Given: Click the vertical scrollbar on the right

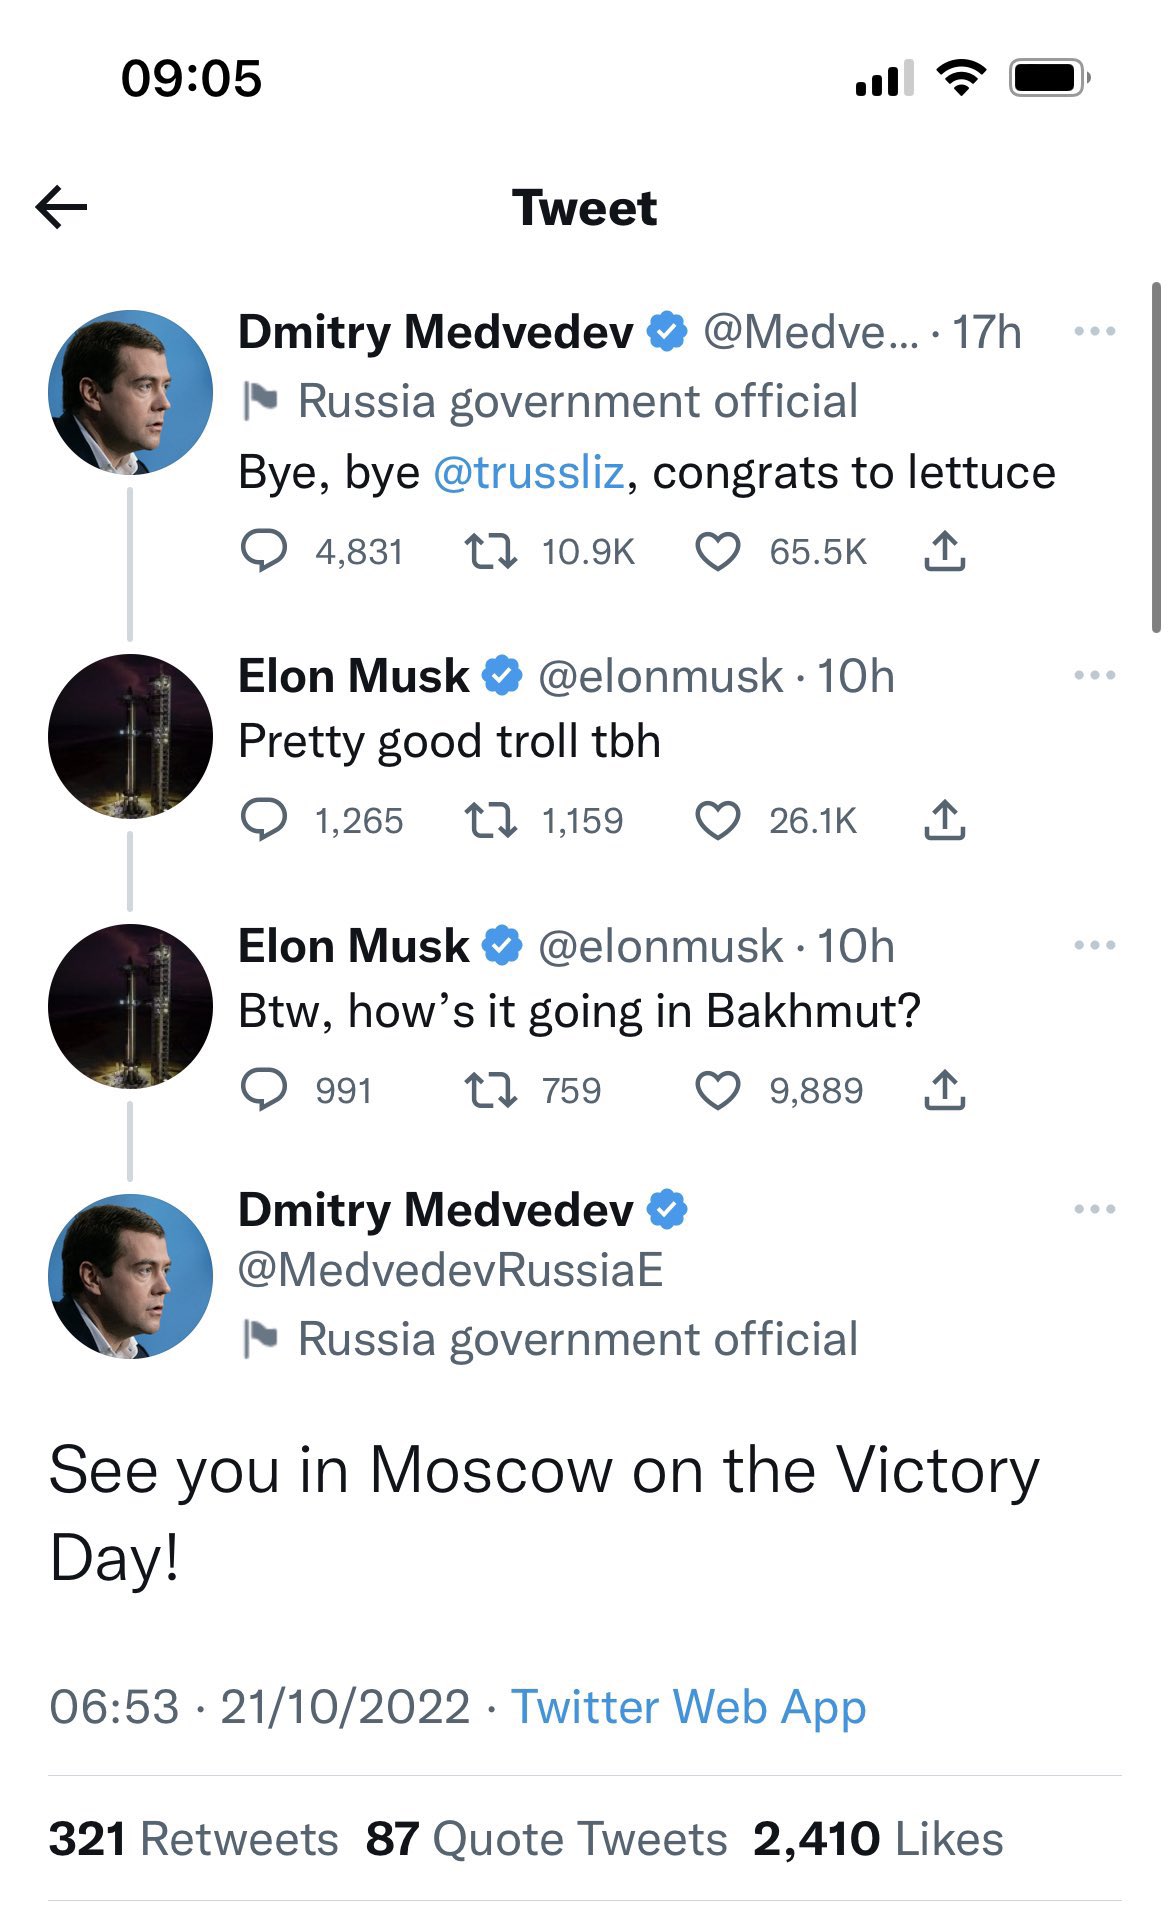Looking at the screenshot, I should pyautogui.click(x=1156, y=458).
